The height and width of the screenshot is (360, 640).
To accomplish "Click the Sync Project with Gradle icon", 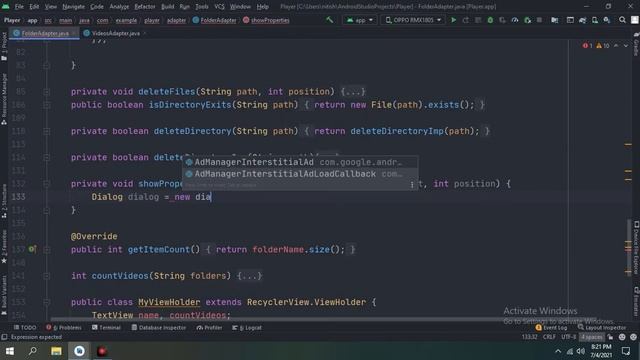I will [x=582, y=20].
